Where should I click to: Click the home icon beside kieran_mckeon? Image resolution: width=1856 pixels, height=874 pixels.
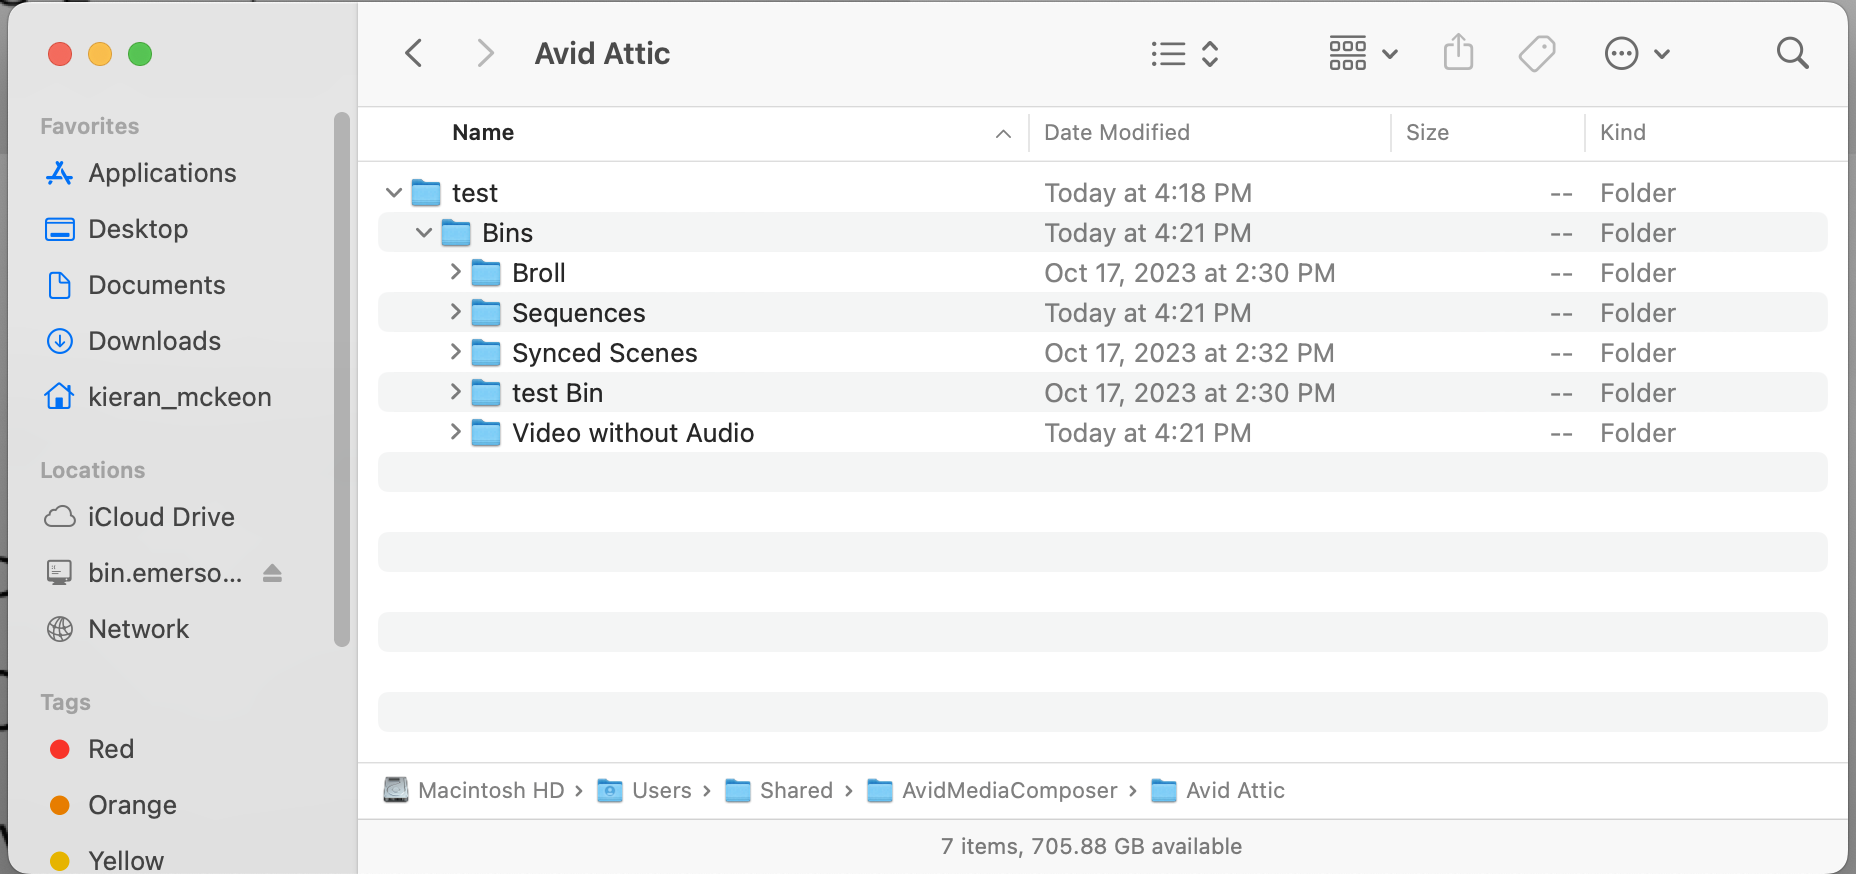59,396
